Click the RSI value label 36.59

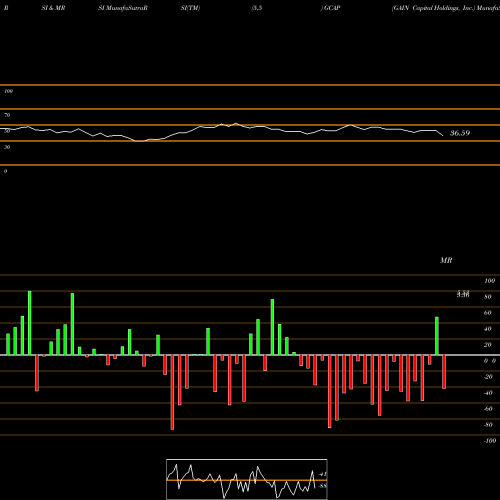[x=460, y=133]
